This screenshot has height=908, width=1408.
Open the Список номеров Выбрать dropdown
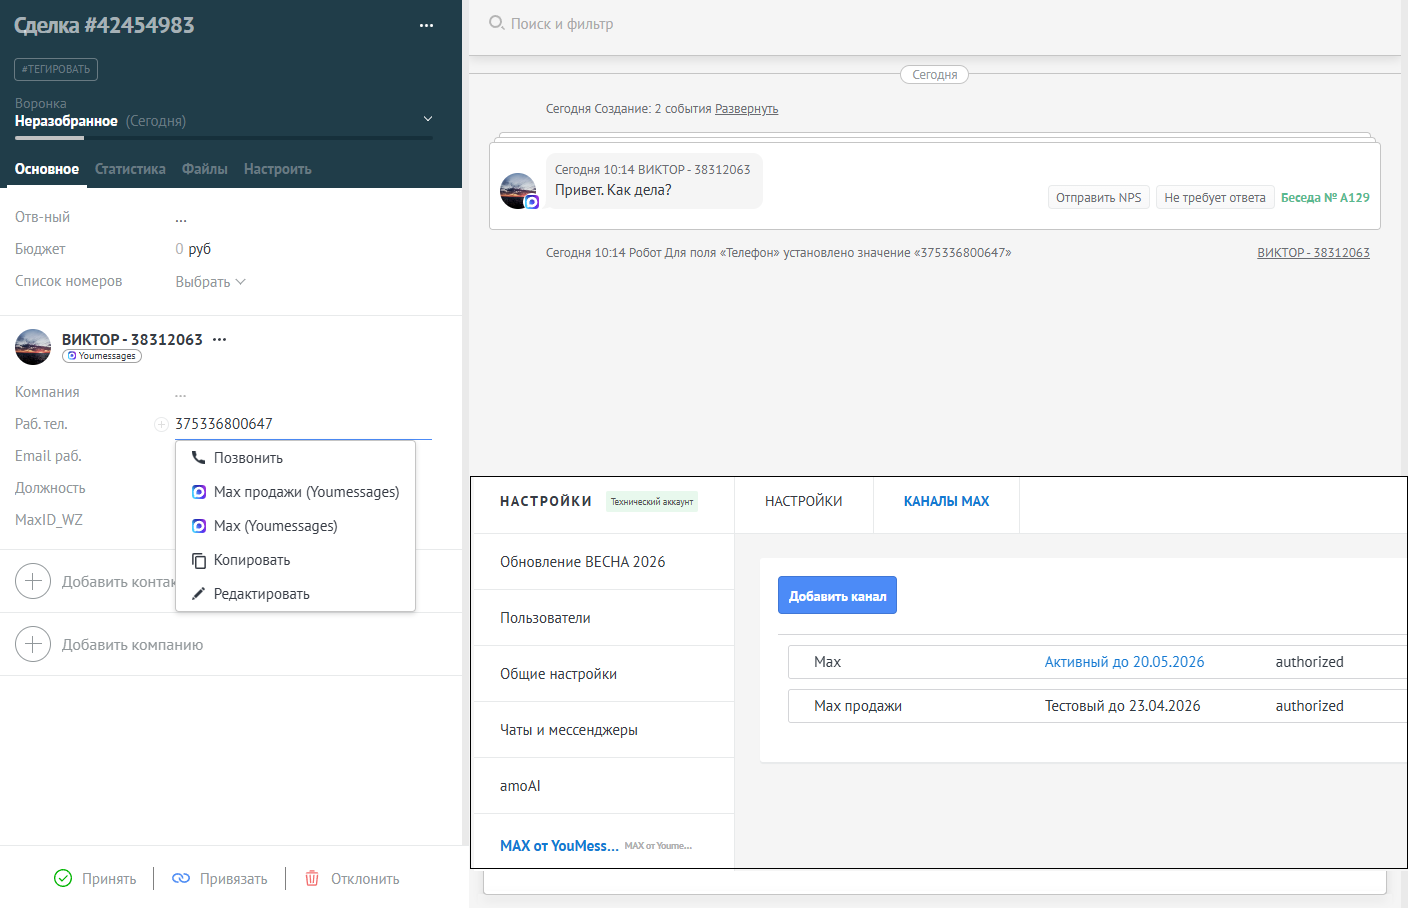point(210,282)
